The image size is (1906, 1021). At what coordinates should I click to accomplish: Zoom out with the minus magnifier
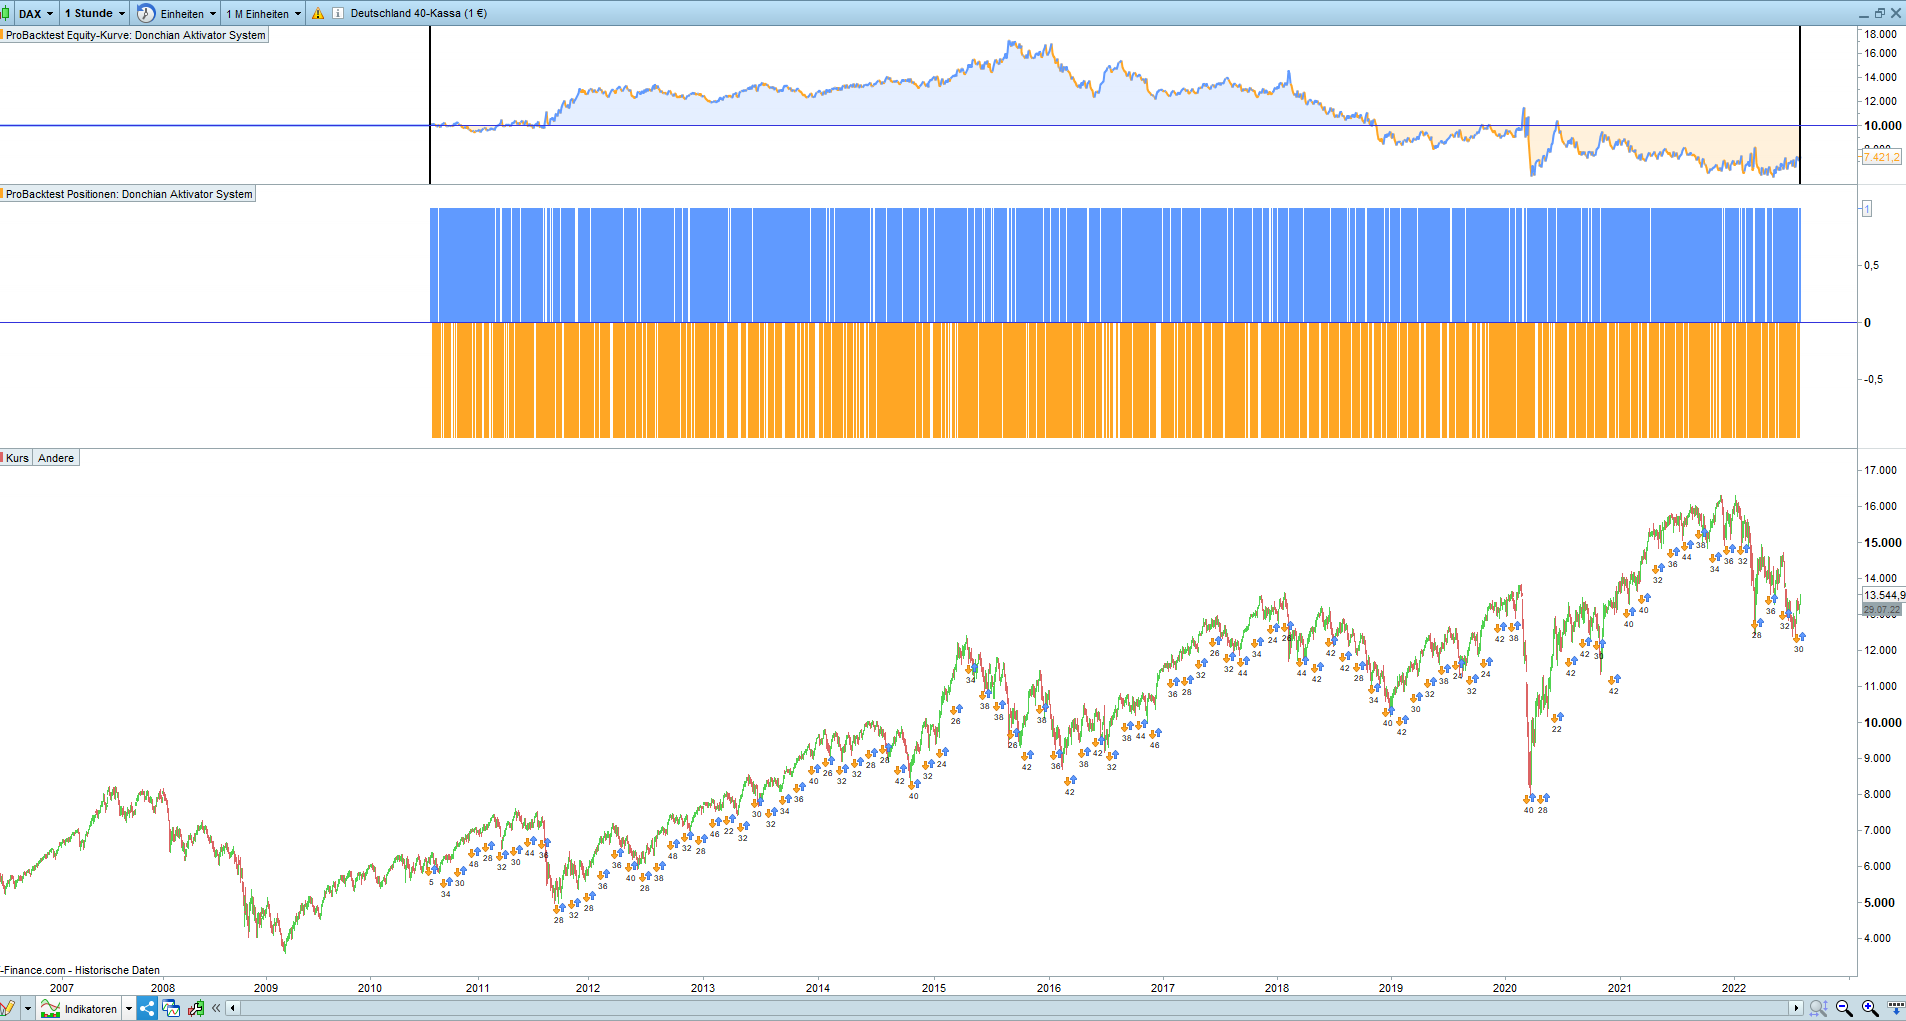pos(1844,1008)
